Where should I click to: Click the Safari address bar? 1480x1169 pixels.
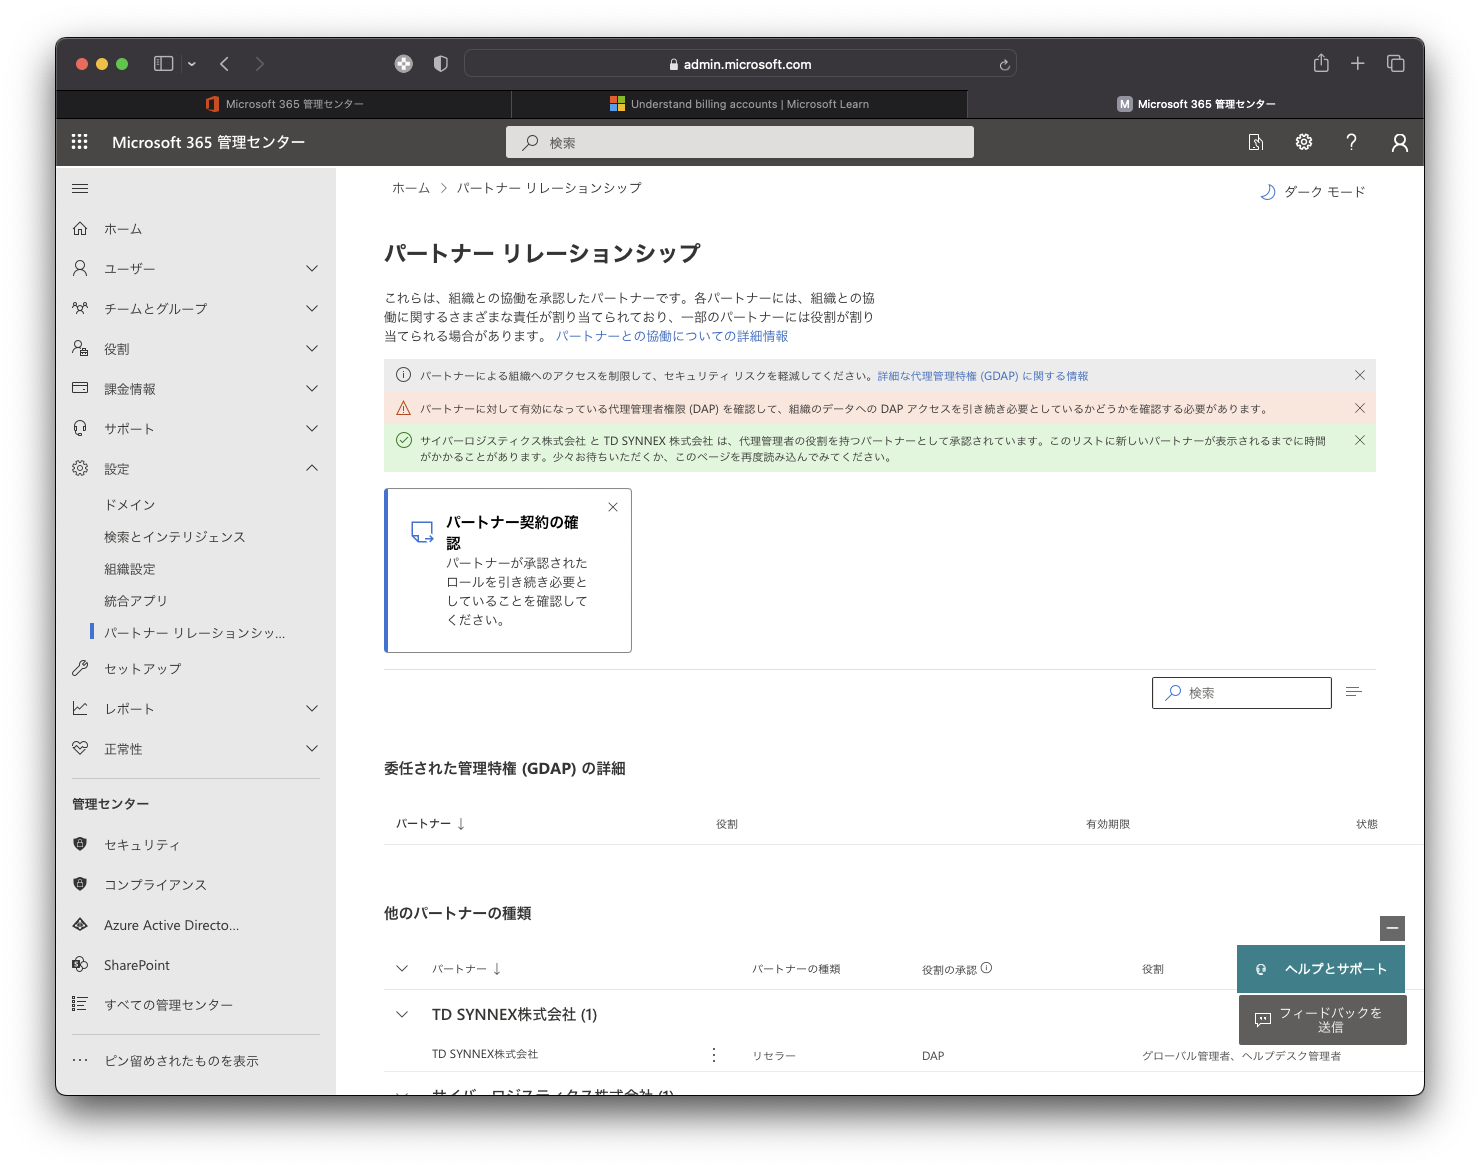[740, 64]
